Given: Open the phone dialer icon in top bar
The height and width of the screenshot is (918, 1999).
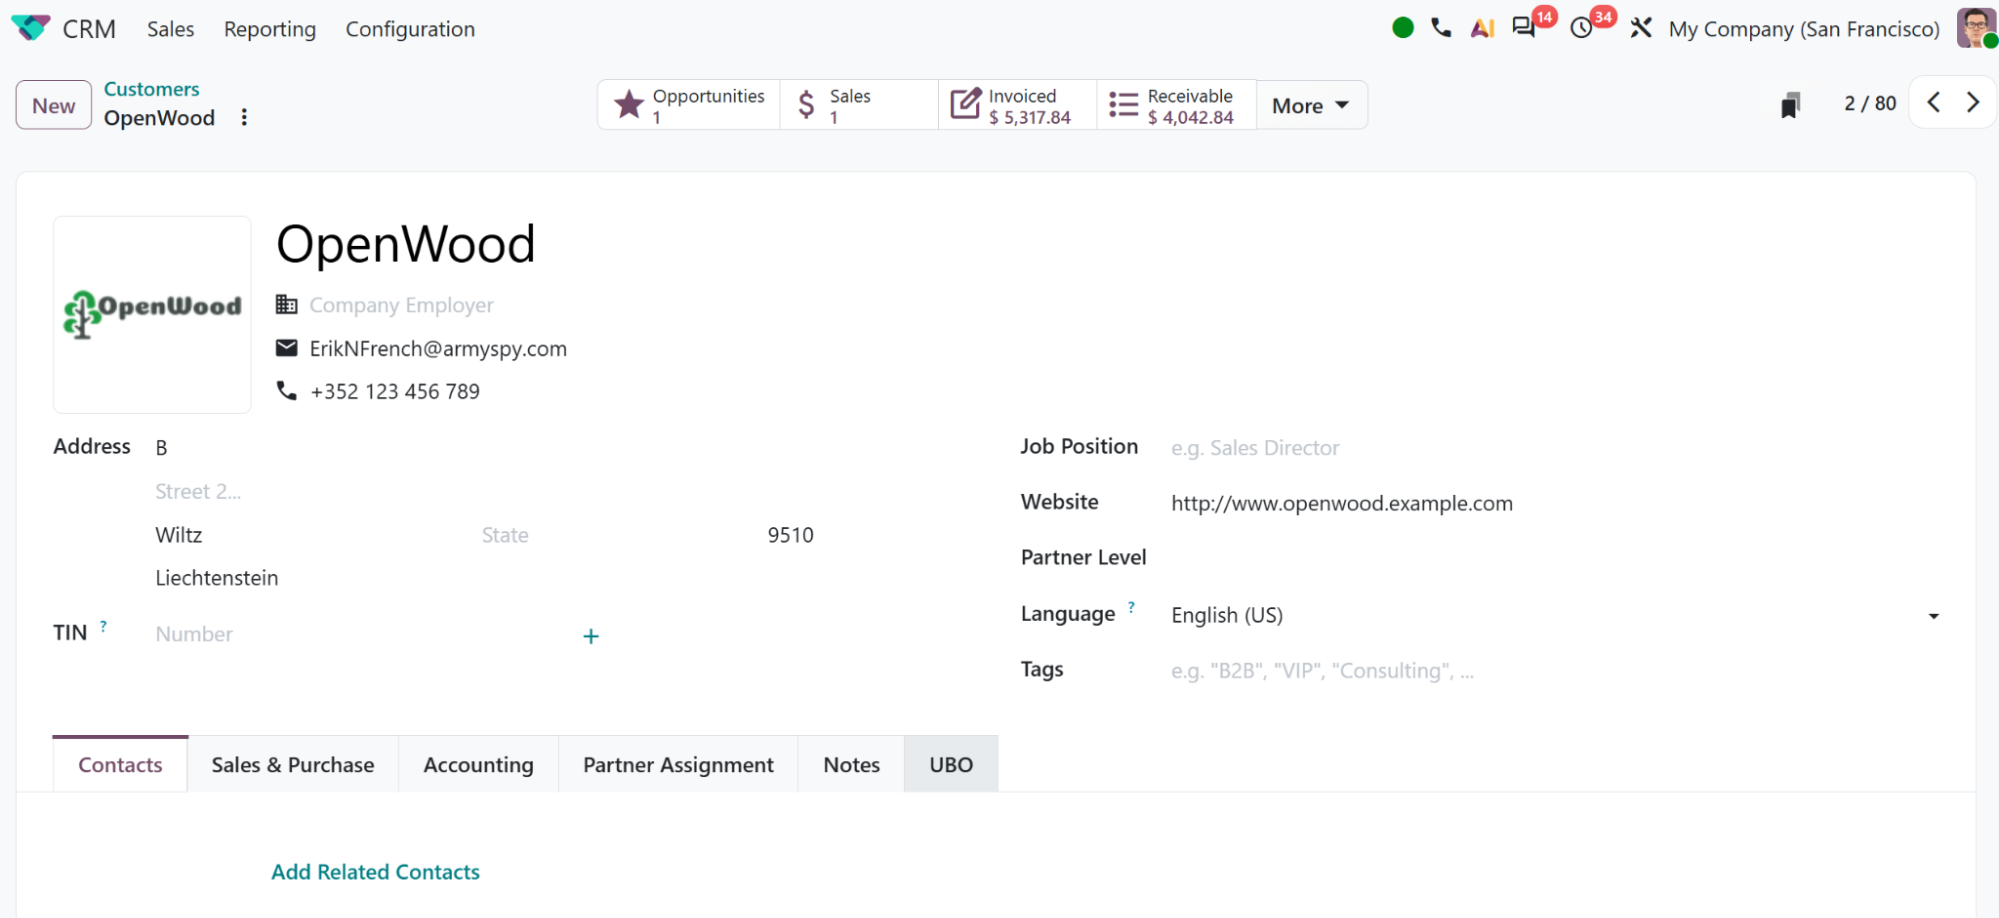Looking at the screenshot, I should click(1441, 28).
